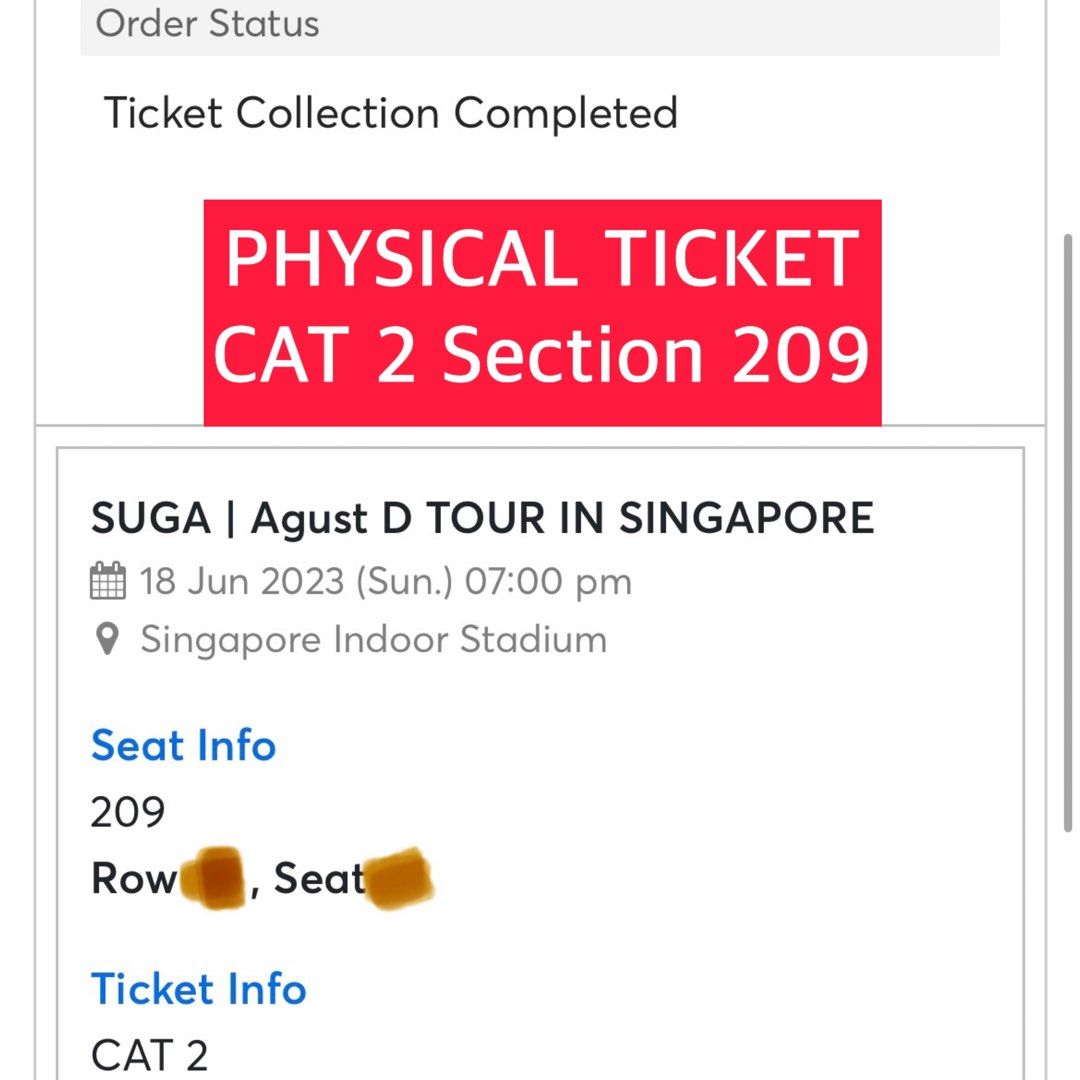Click the blue Ticket Info heading
1080x1080 pixels.
(199, 989)
